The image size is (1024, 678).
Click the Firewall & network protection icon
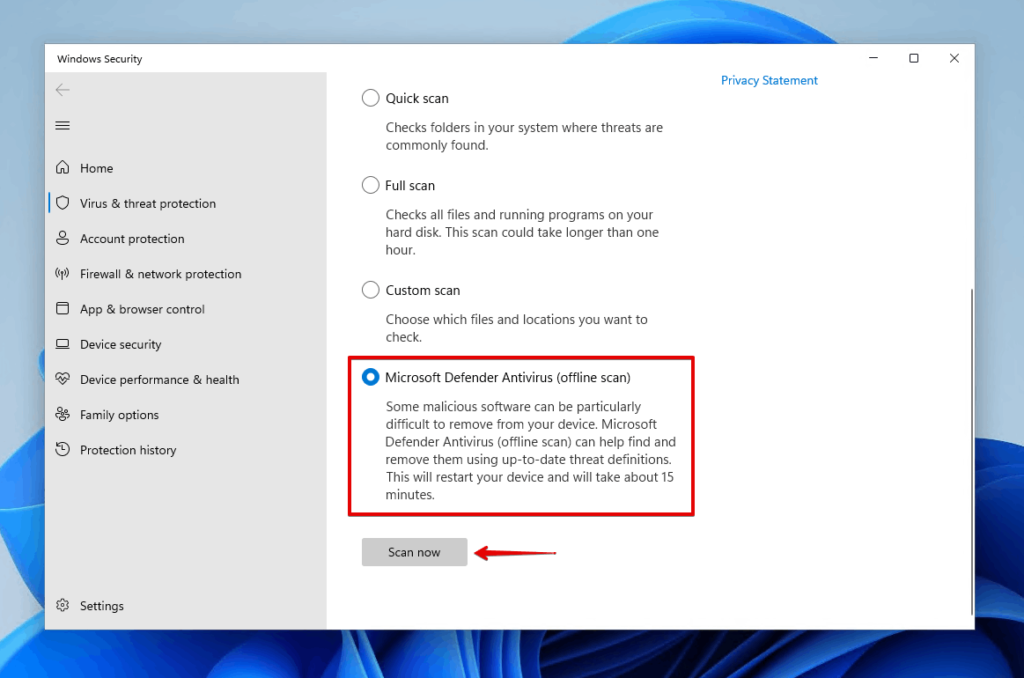63,274
